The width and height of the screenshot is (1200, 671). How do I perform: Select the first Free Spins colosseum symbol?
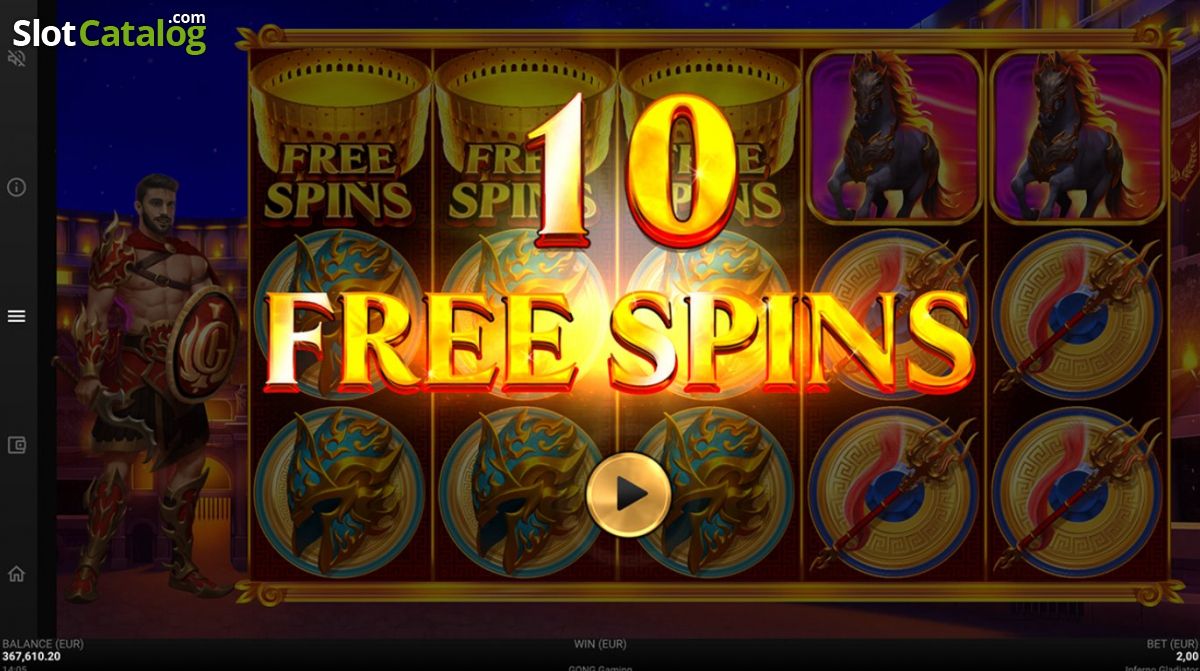339,137
